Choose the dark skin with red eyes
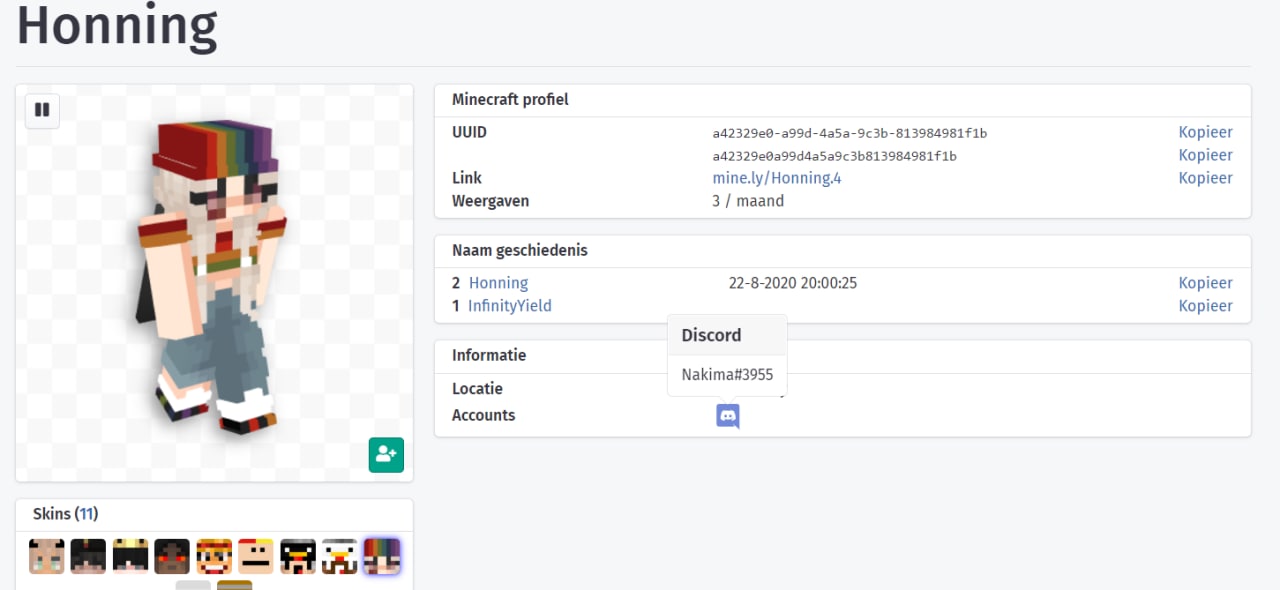 click(x=172, y=556)
